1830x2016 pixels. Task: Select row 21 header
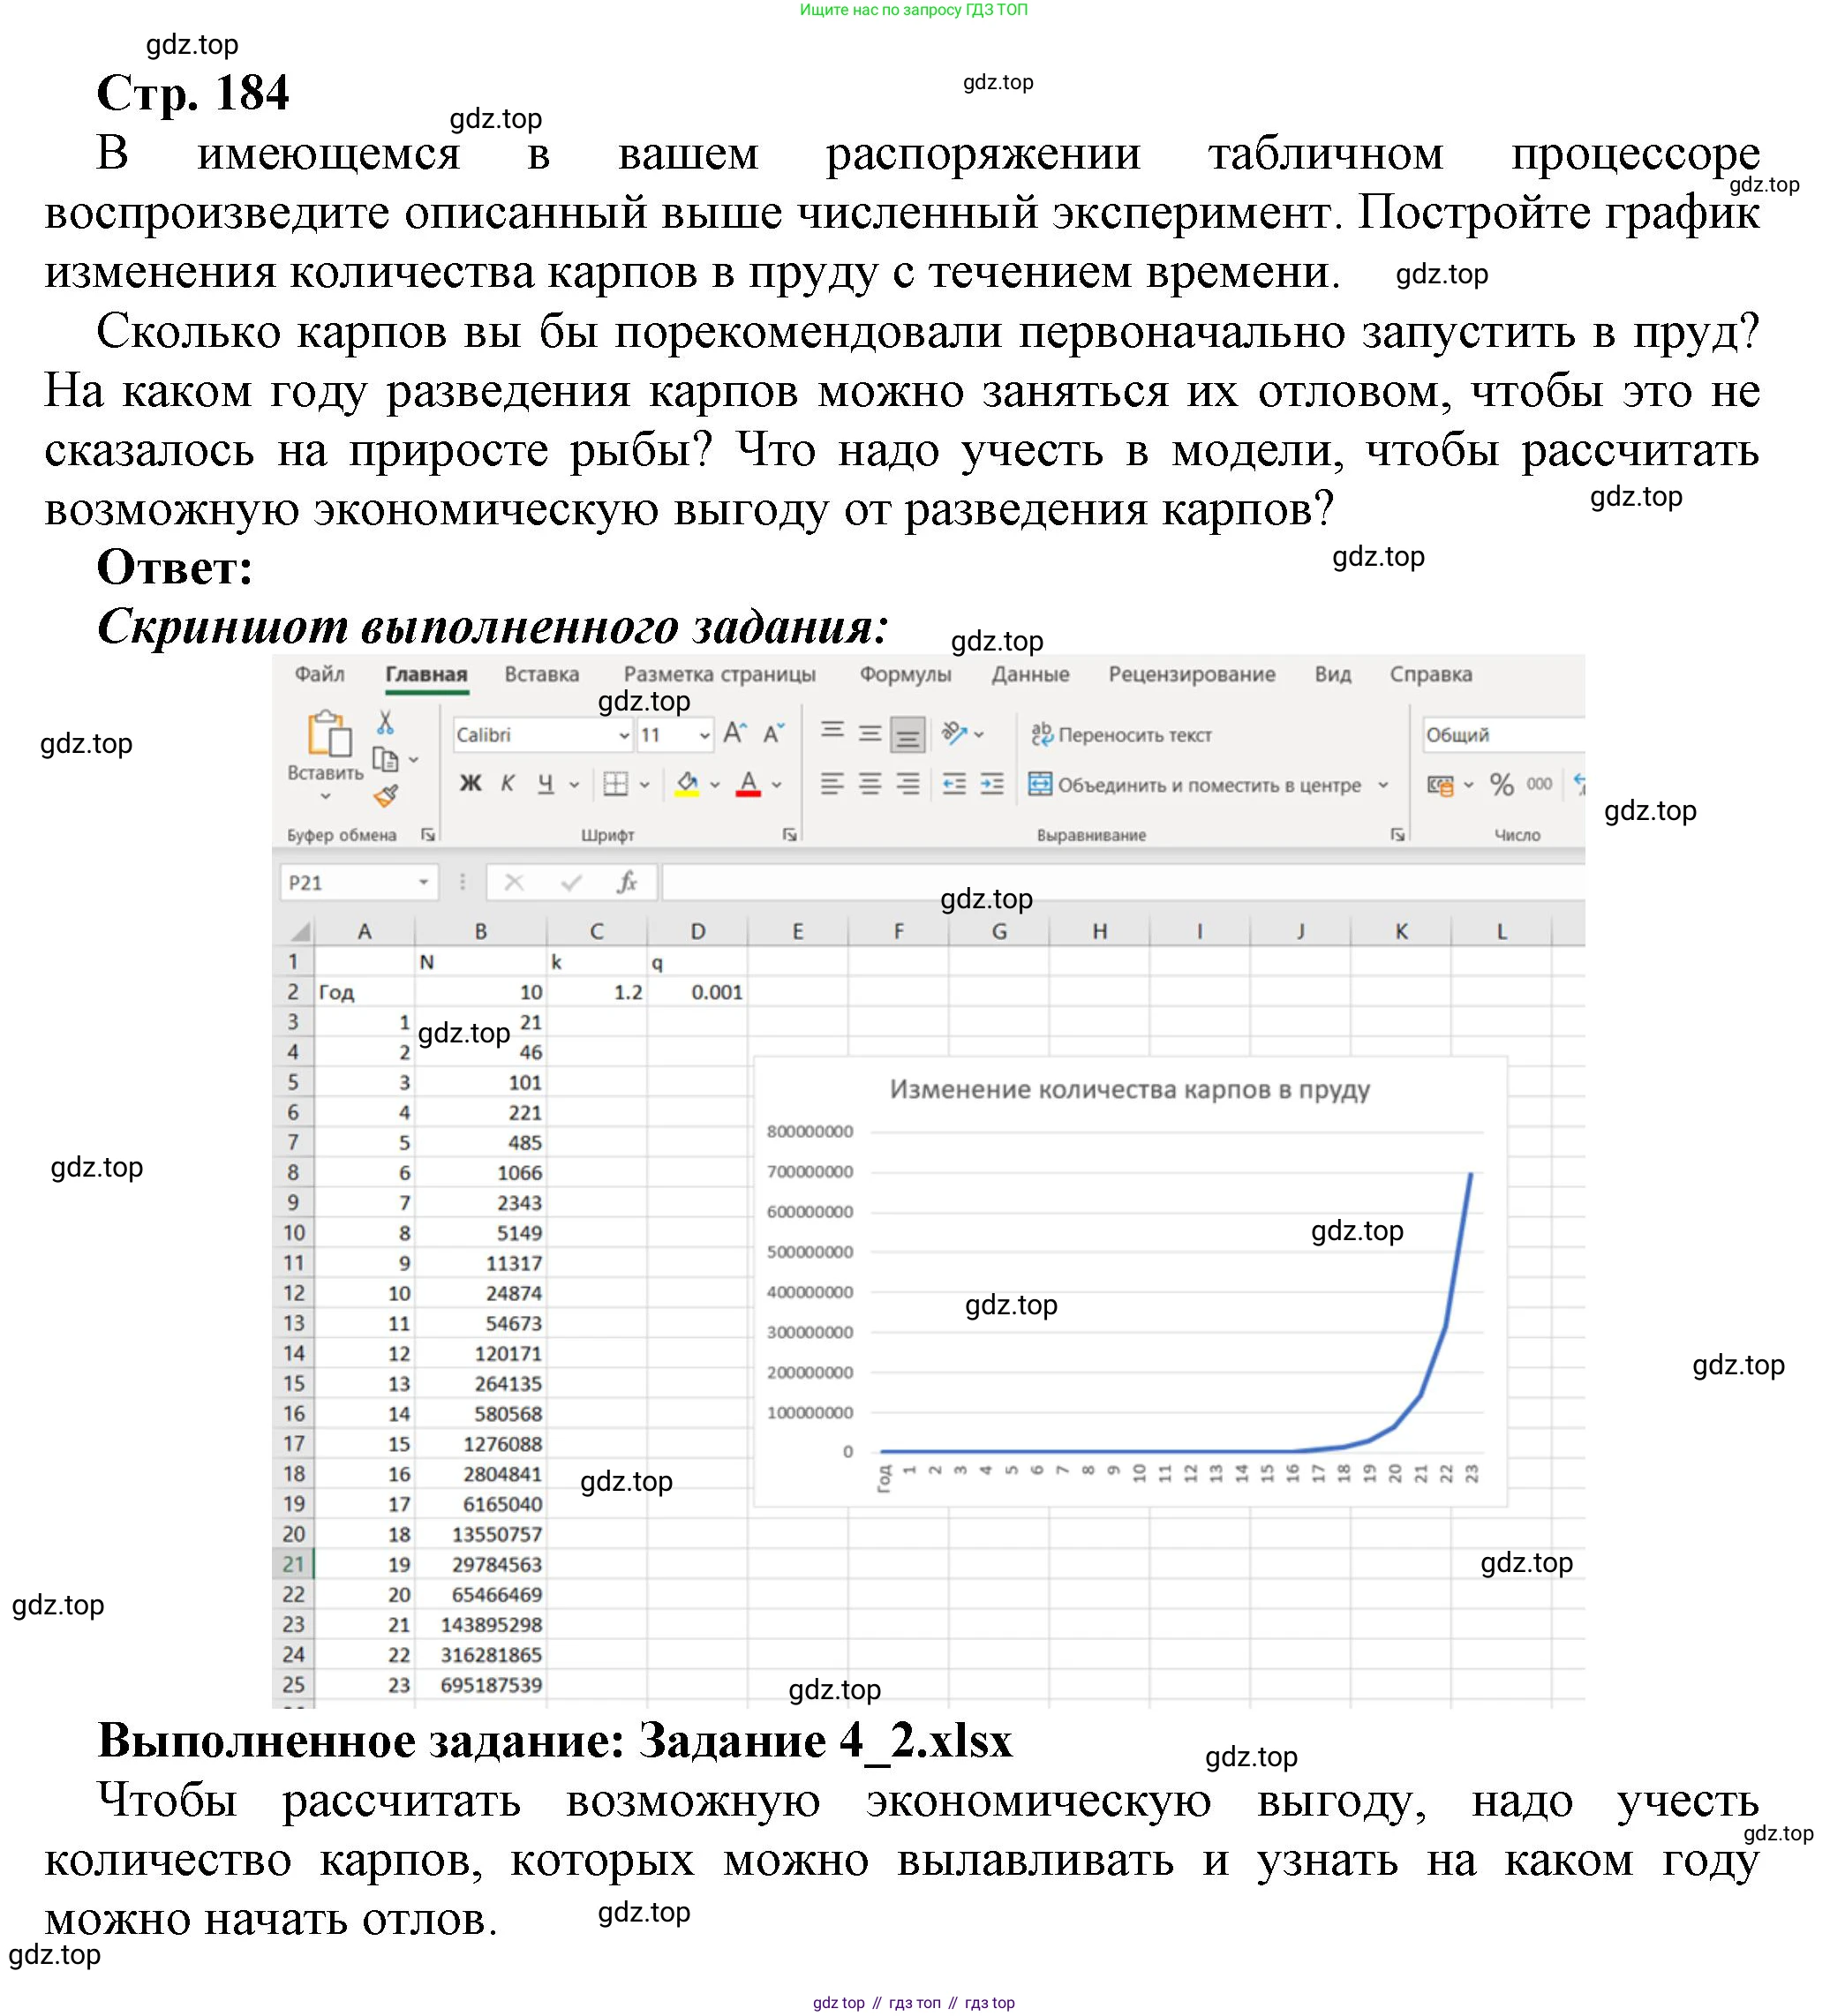point(293,1563)
